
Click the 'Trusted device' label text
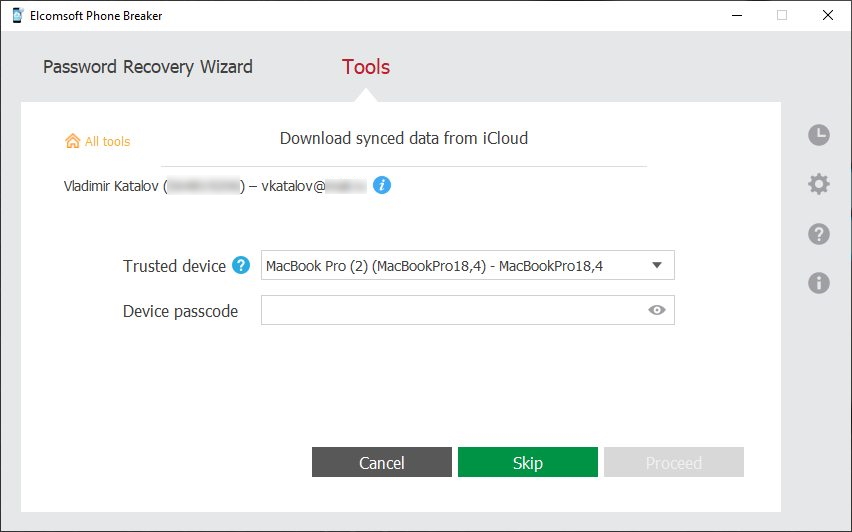pyautogui.click(x=174, y=266)
